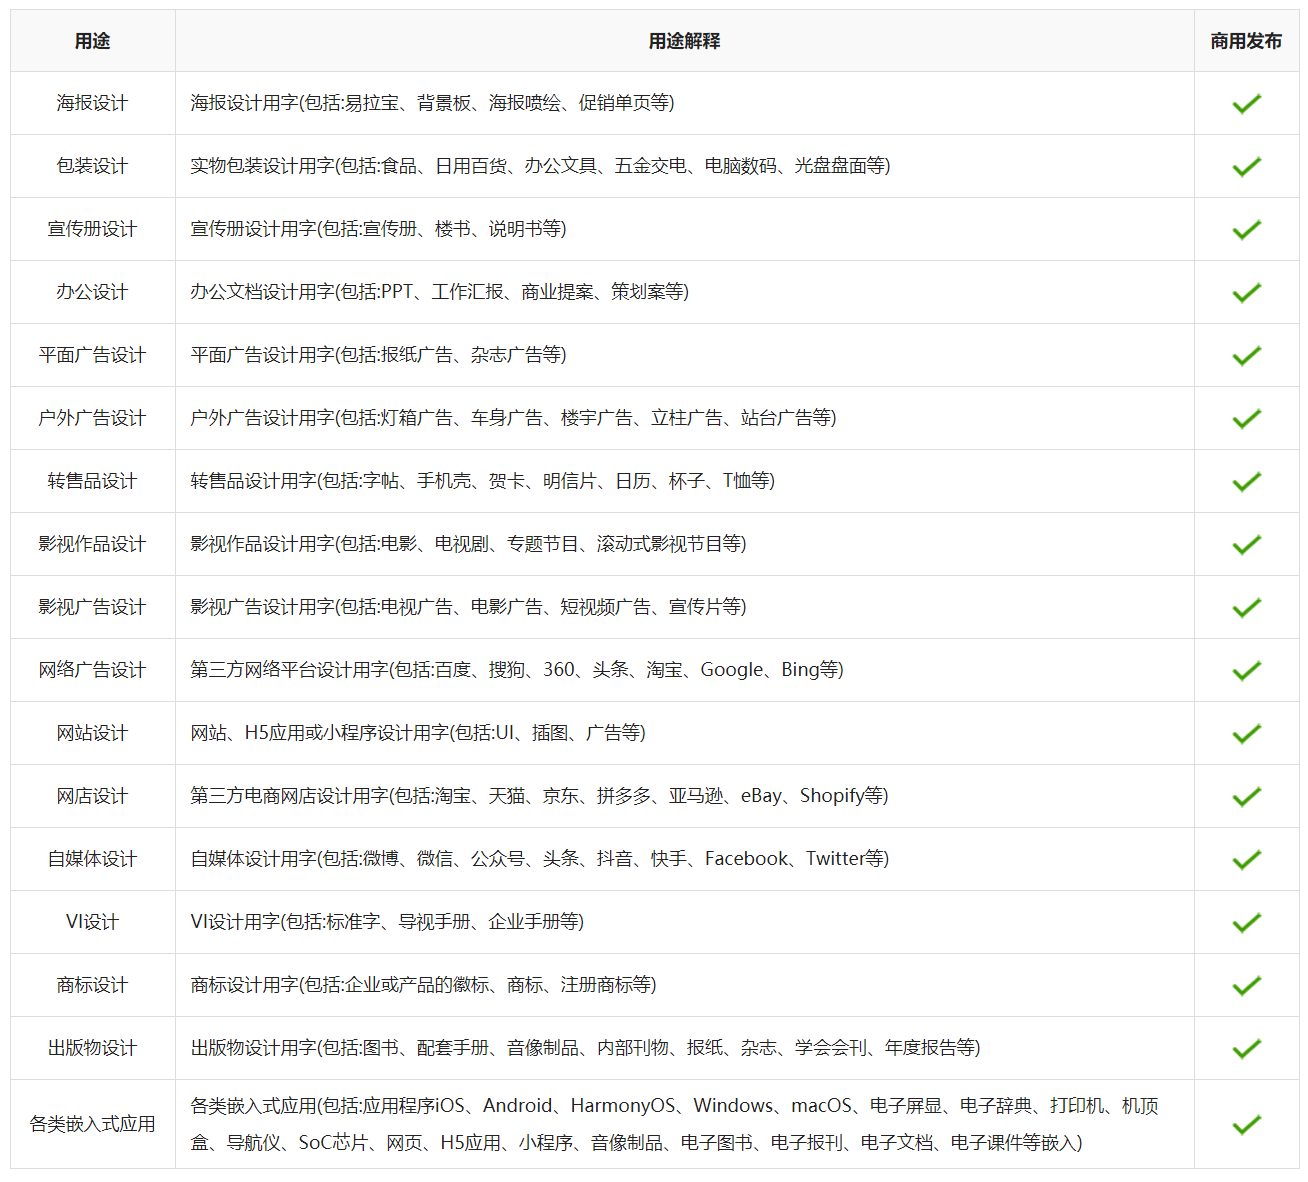The image size is (1308, 1182).
Task: Click the green checkmark in the 网络广告设计 row
Action: 1246,671
